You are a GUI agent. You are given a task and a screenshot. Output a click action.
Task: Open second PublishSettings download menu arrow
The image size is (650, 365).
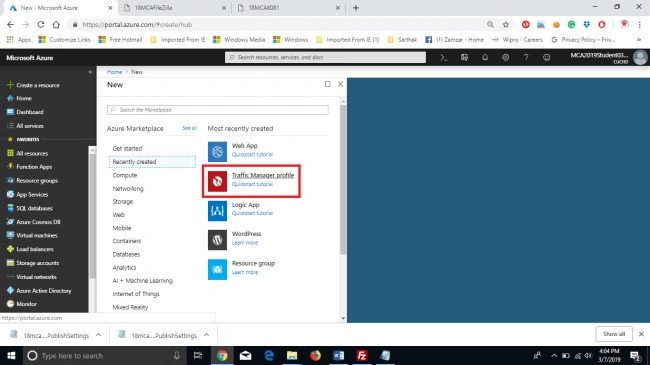click(x=206, y=335)
